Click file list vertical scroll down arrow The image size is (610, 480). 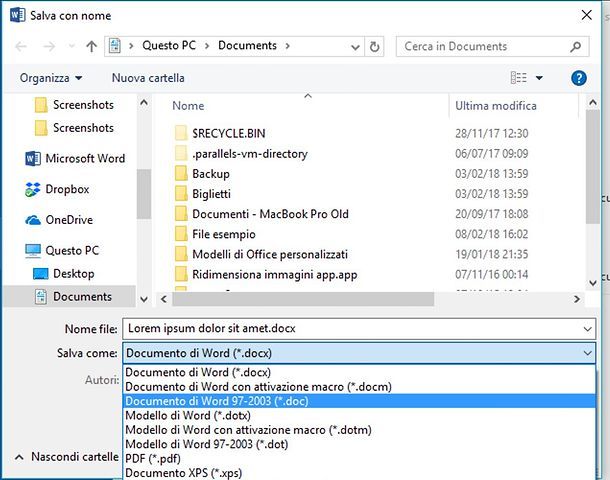tap(592, 283)
